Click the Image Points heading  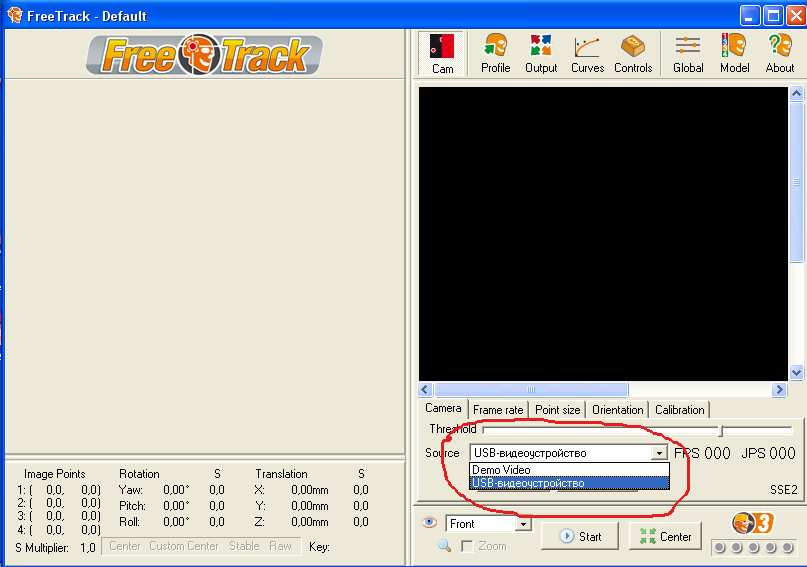coord(55,474)
